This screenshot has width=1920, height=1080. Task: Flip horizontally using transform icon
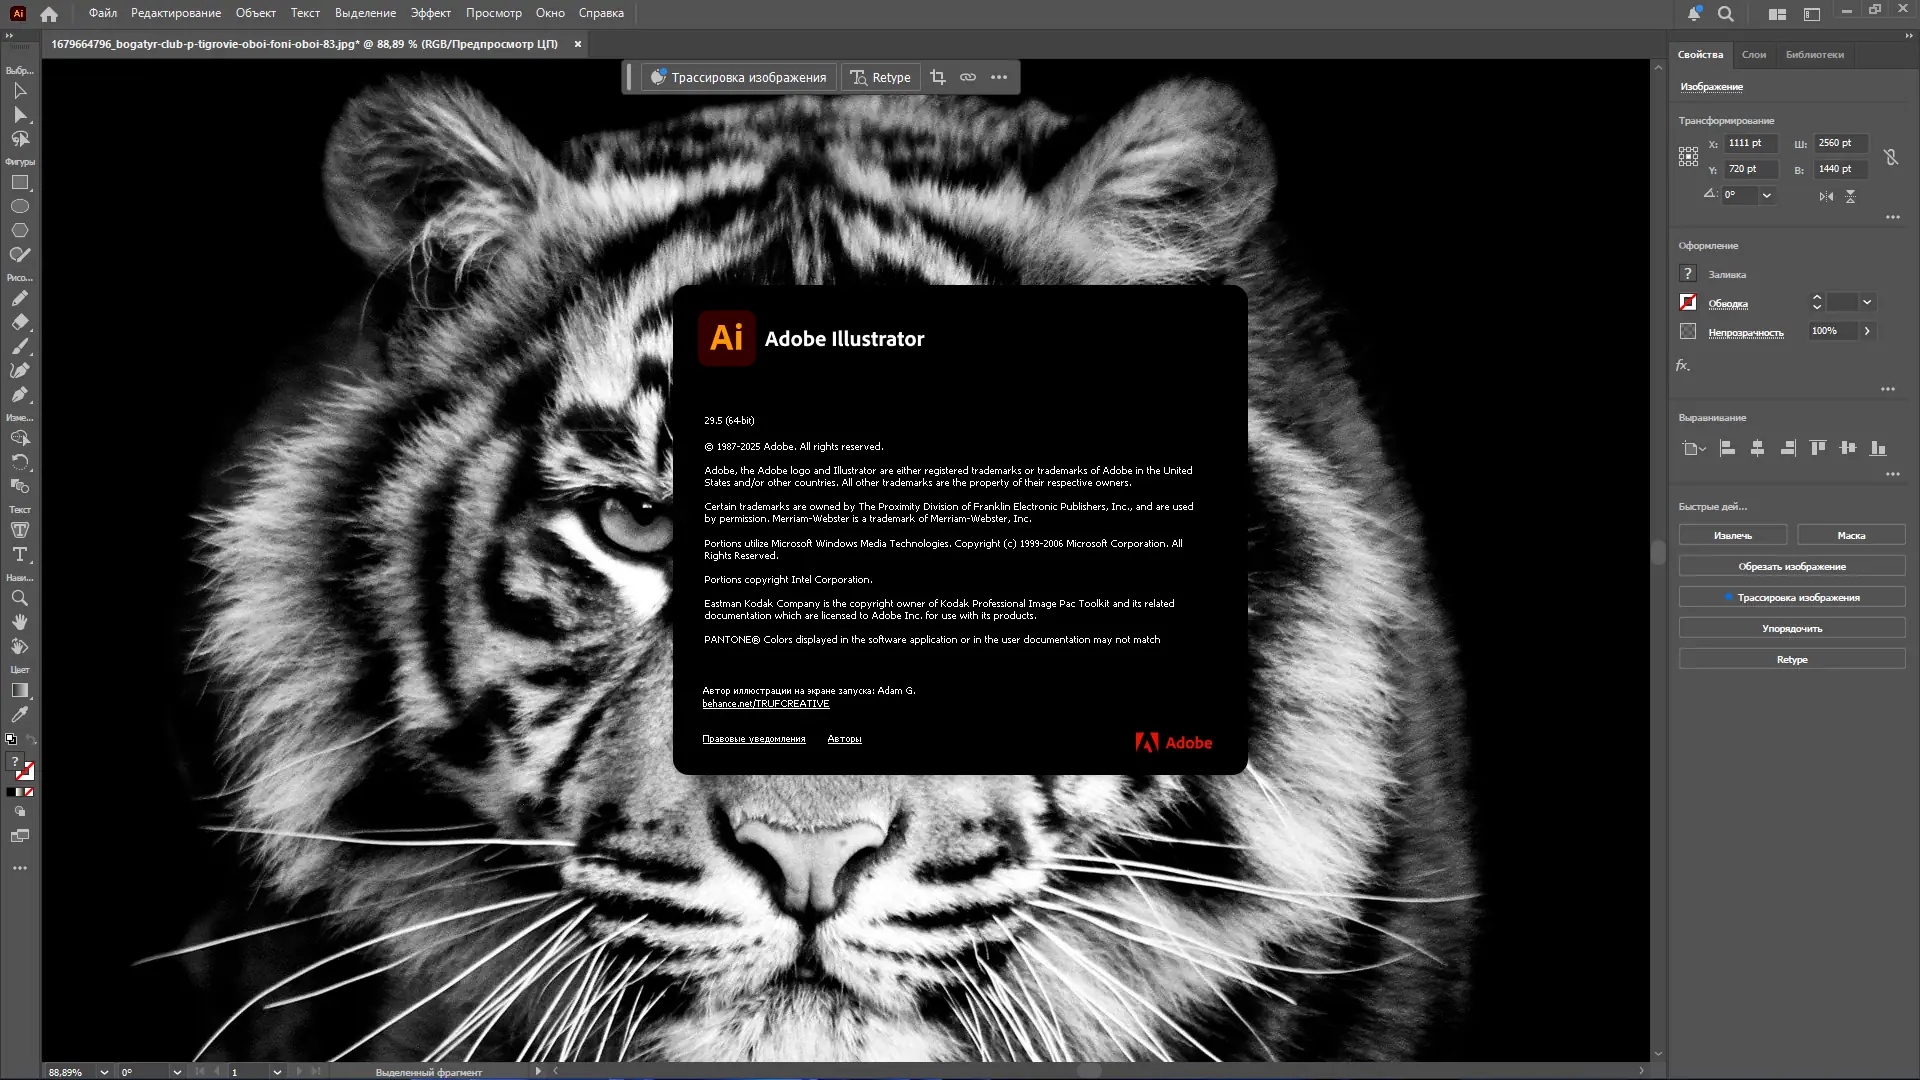point(1826,196)
